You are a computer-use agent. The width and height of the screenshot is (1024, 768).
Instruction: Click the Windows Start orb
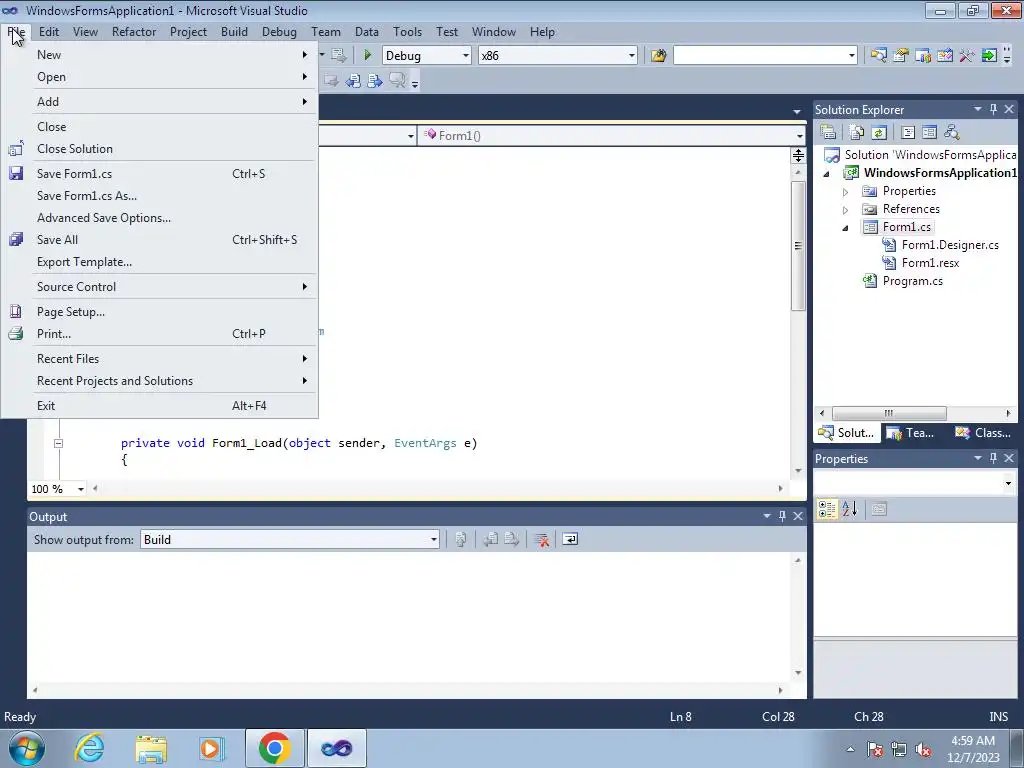(27, 748)
